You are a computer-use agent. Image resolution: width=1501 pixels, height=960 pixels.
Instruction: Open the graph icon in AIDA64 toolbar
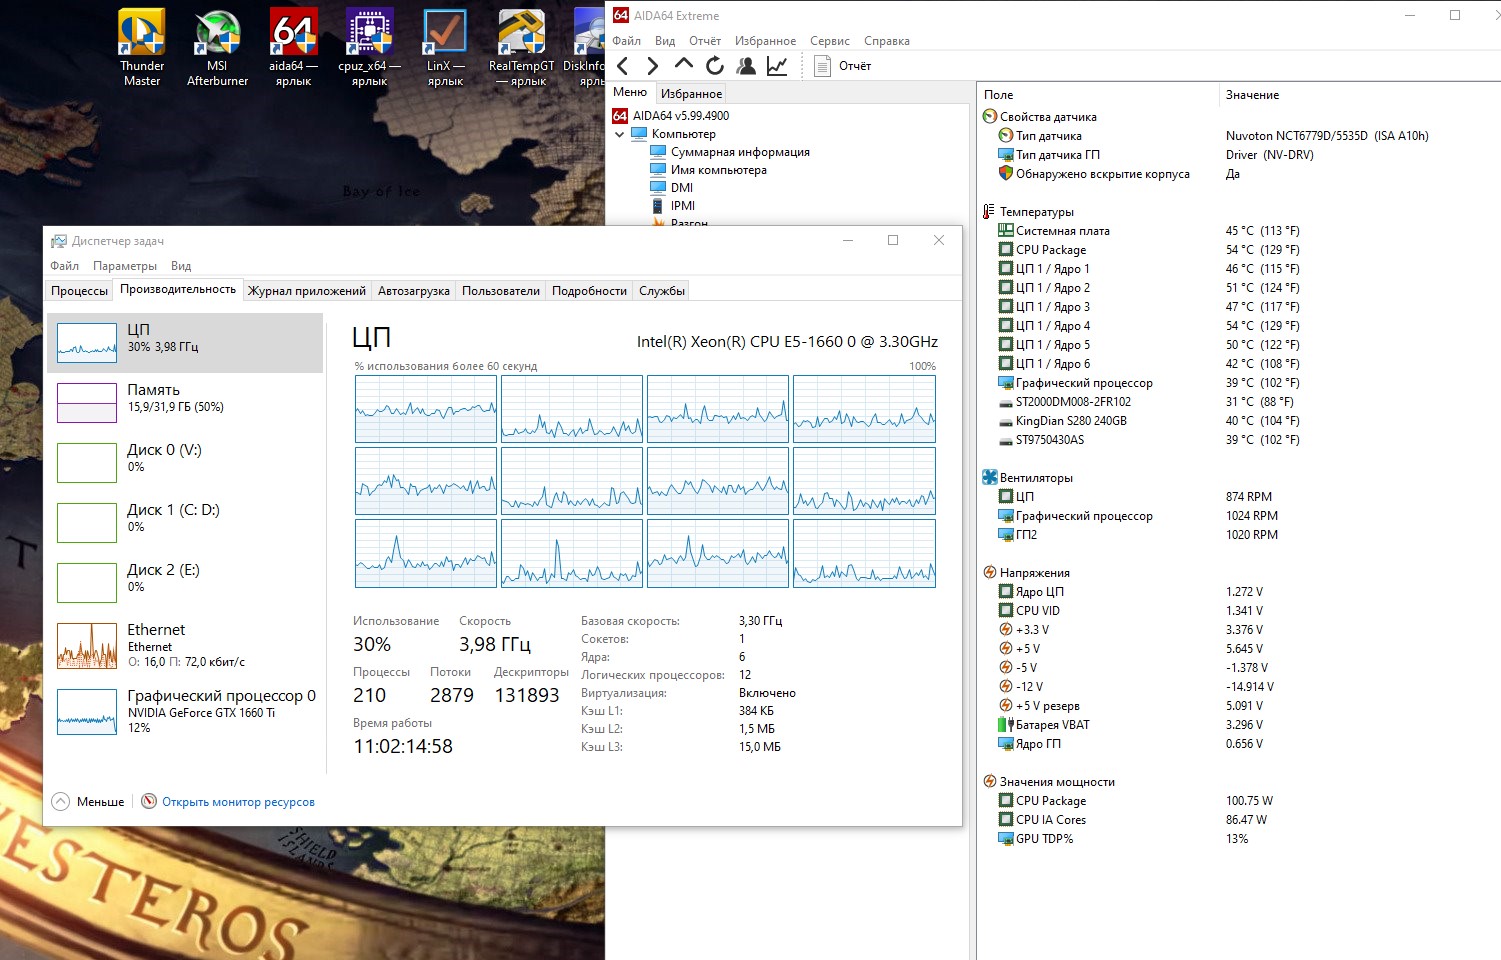(x=777, y=66)
